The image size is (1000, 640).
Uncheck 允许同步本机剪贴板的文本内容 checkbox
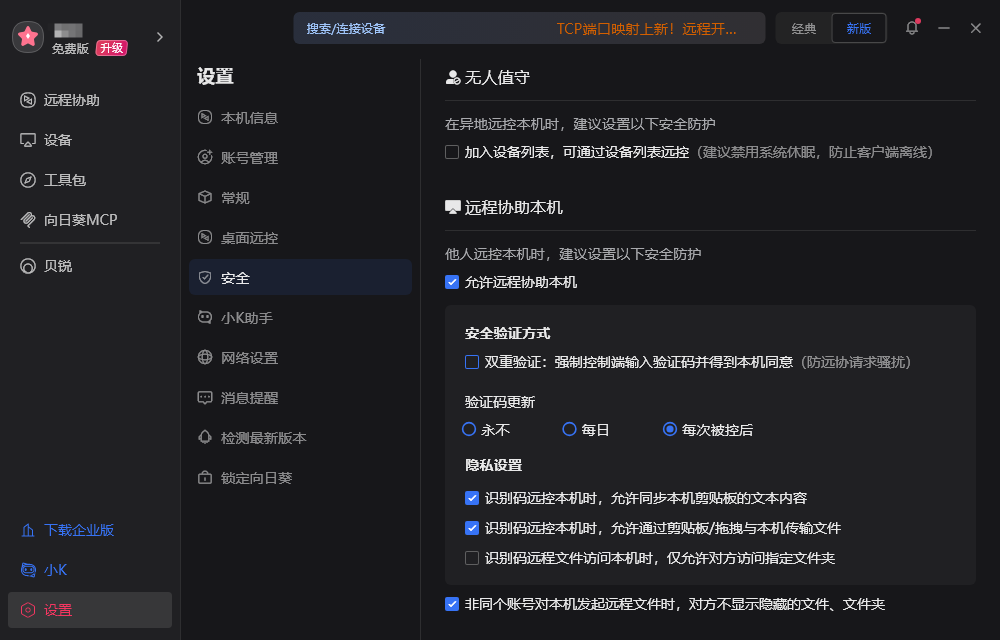point(472,498)
